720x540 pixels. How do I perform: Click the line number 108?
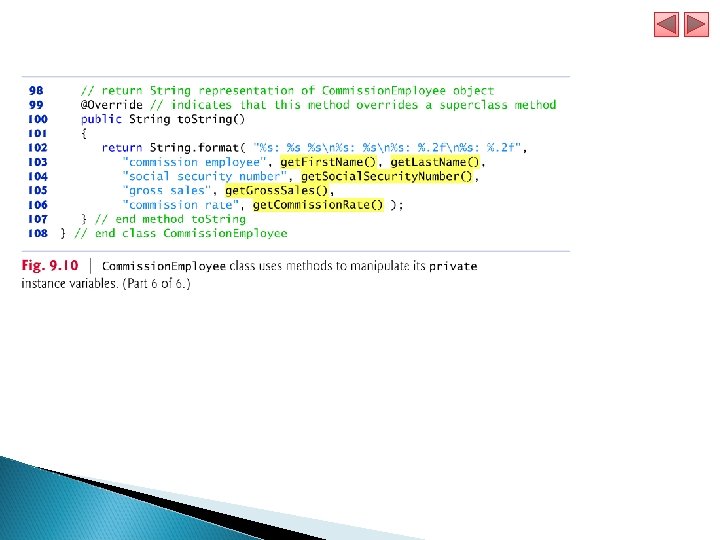(x=38, y=233)
